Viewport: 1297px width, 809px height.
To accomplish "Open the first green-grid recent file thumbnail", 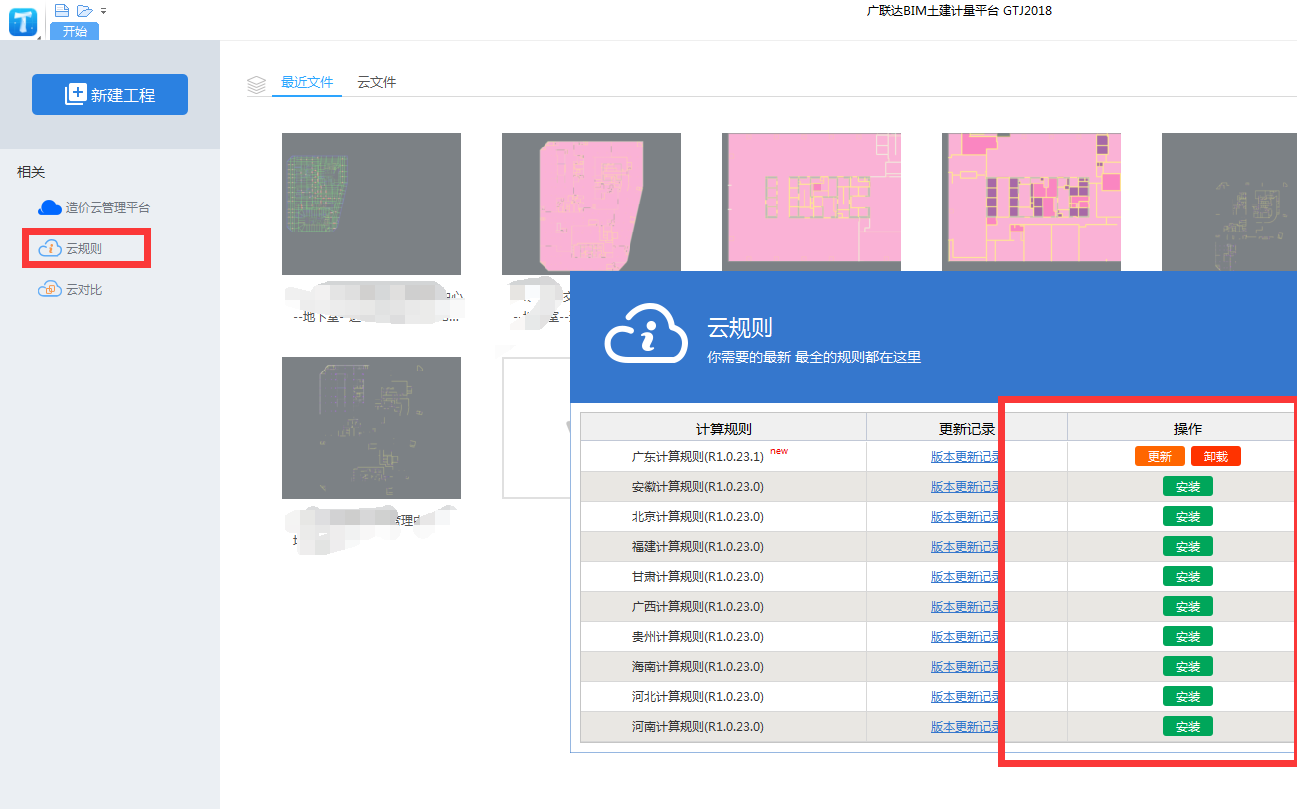I will pyautogui.click(x=371, y=204).
